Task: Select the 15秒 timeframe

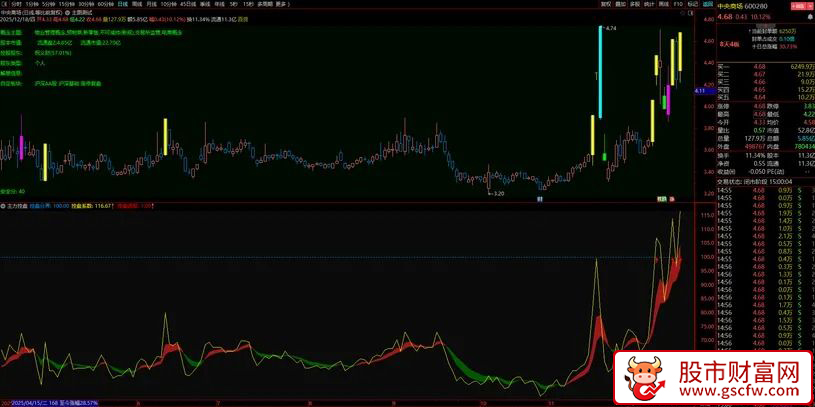Action: point(248,4)
